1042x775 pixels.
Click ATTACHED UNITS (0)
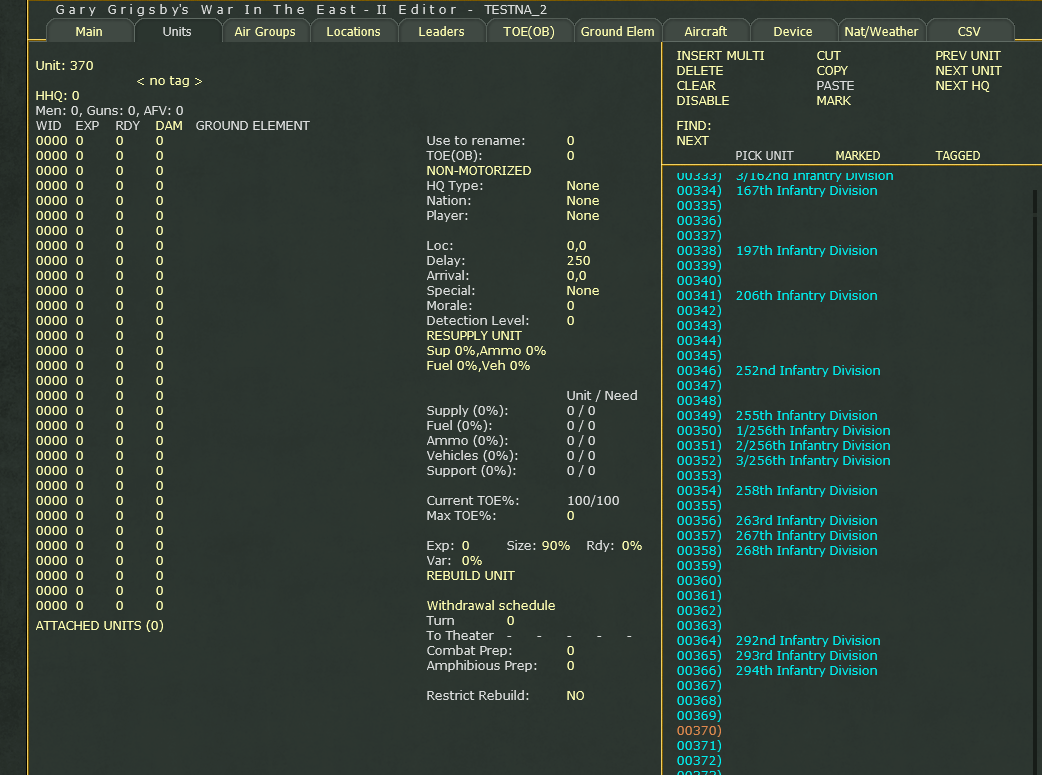pos(100,625)
